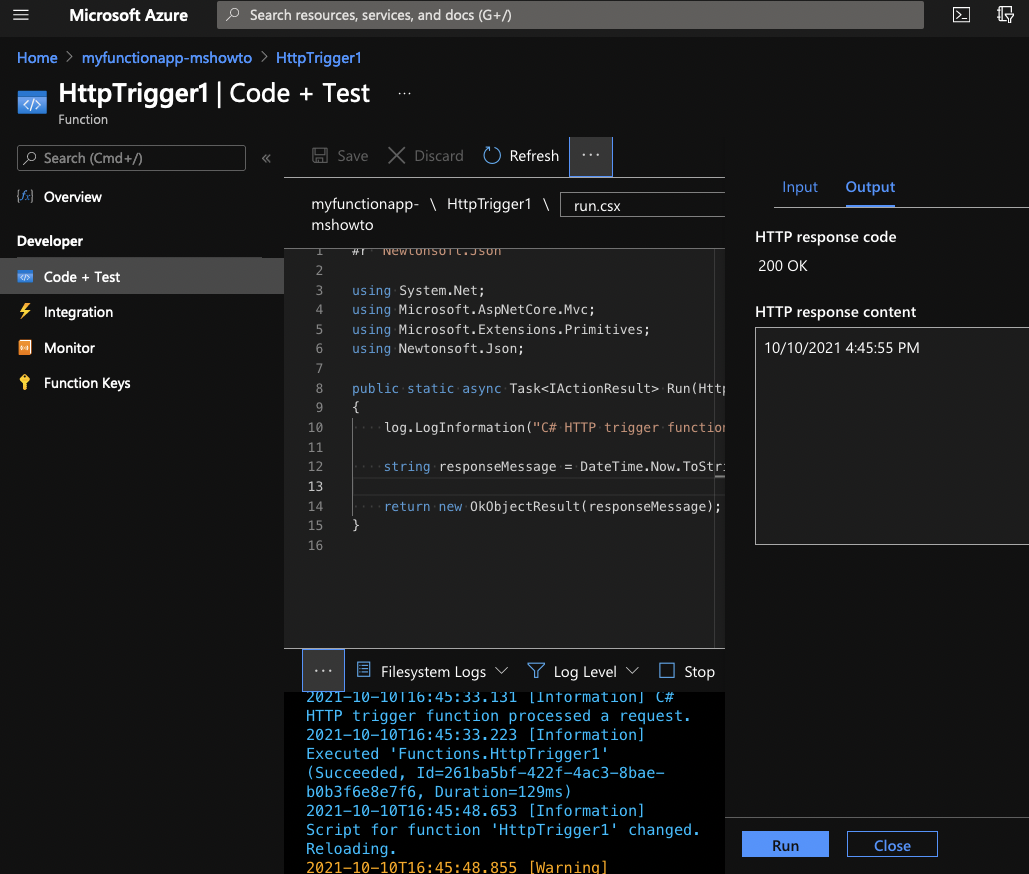Viewport: 1029px width, 874px height.
Task: Click the Refresh circular arrow icon
Action: (492, 156)
